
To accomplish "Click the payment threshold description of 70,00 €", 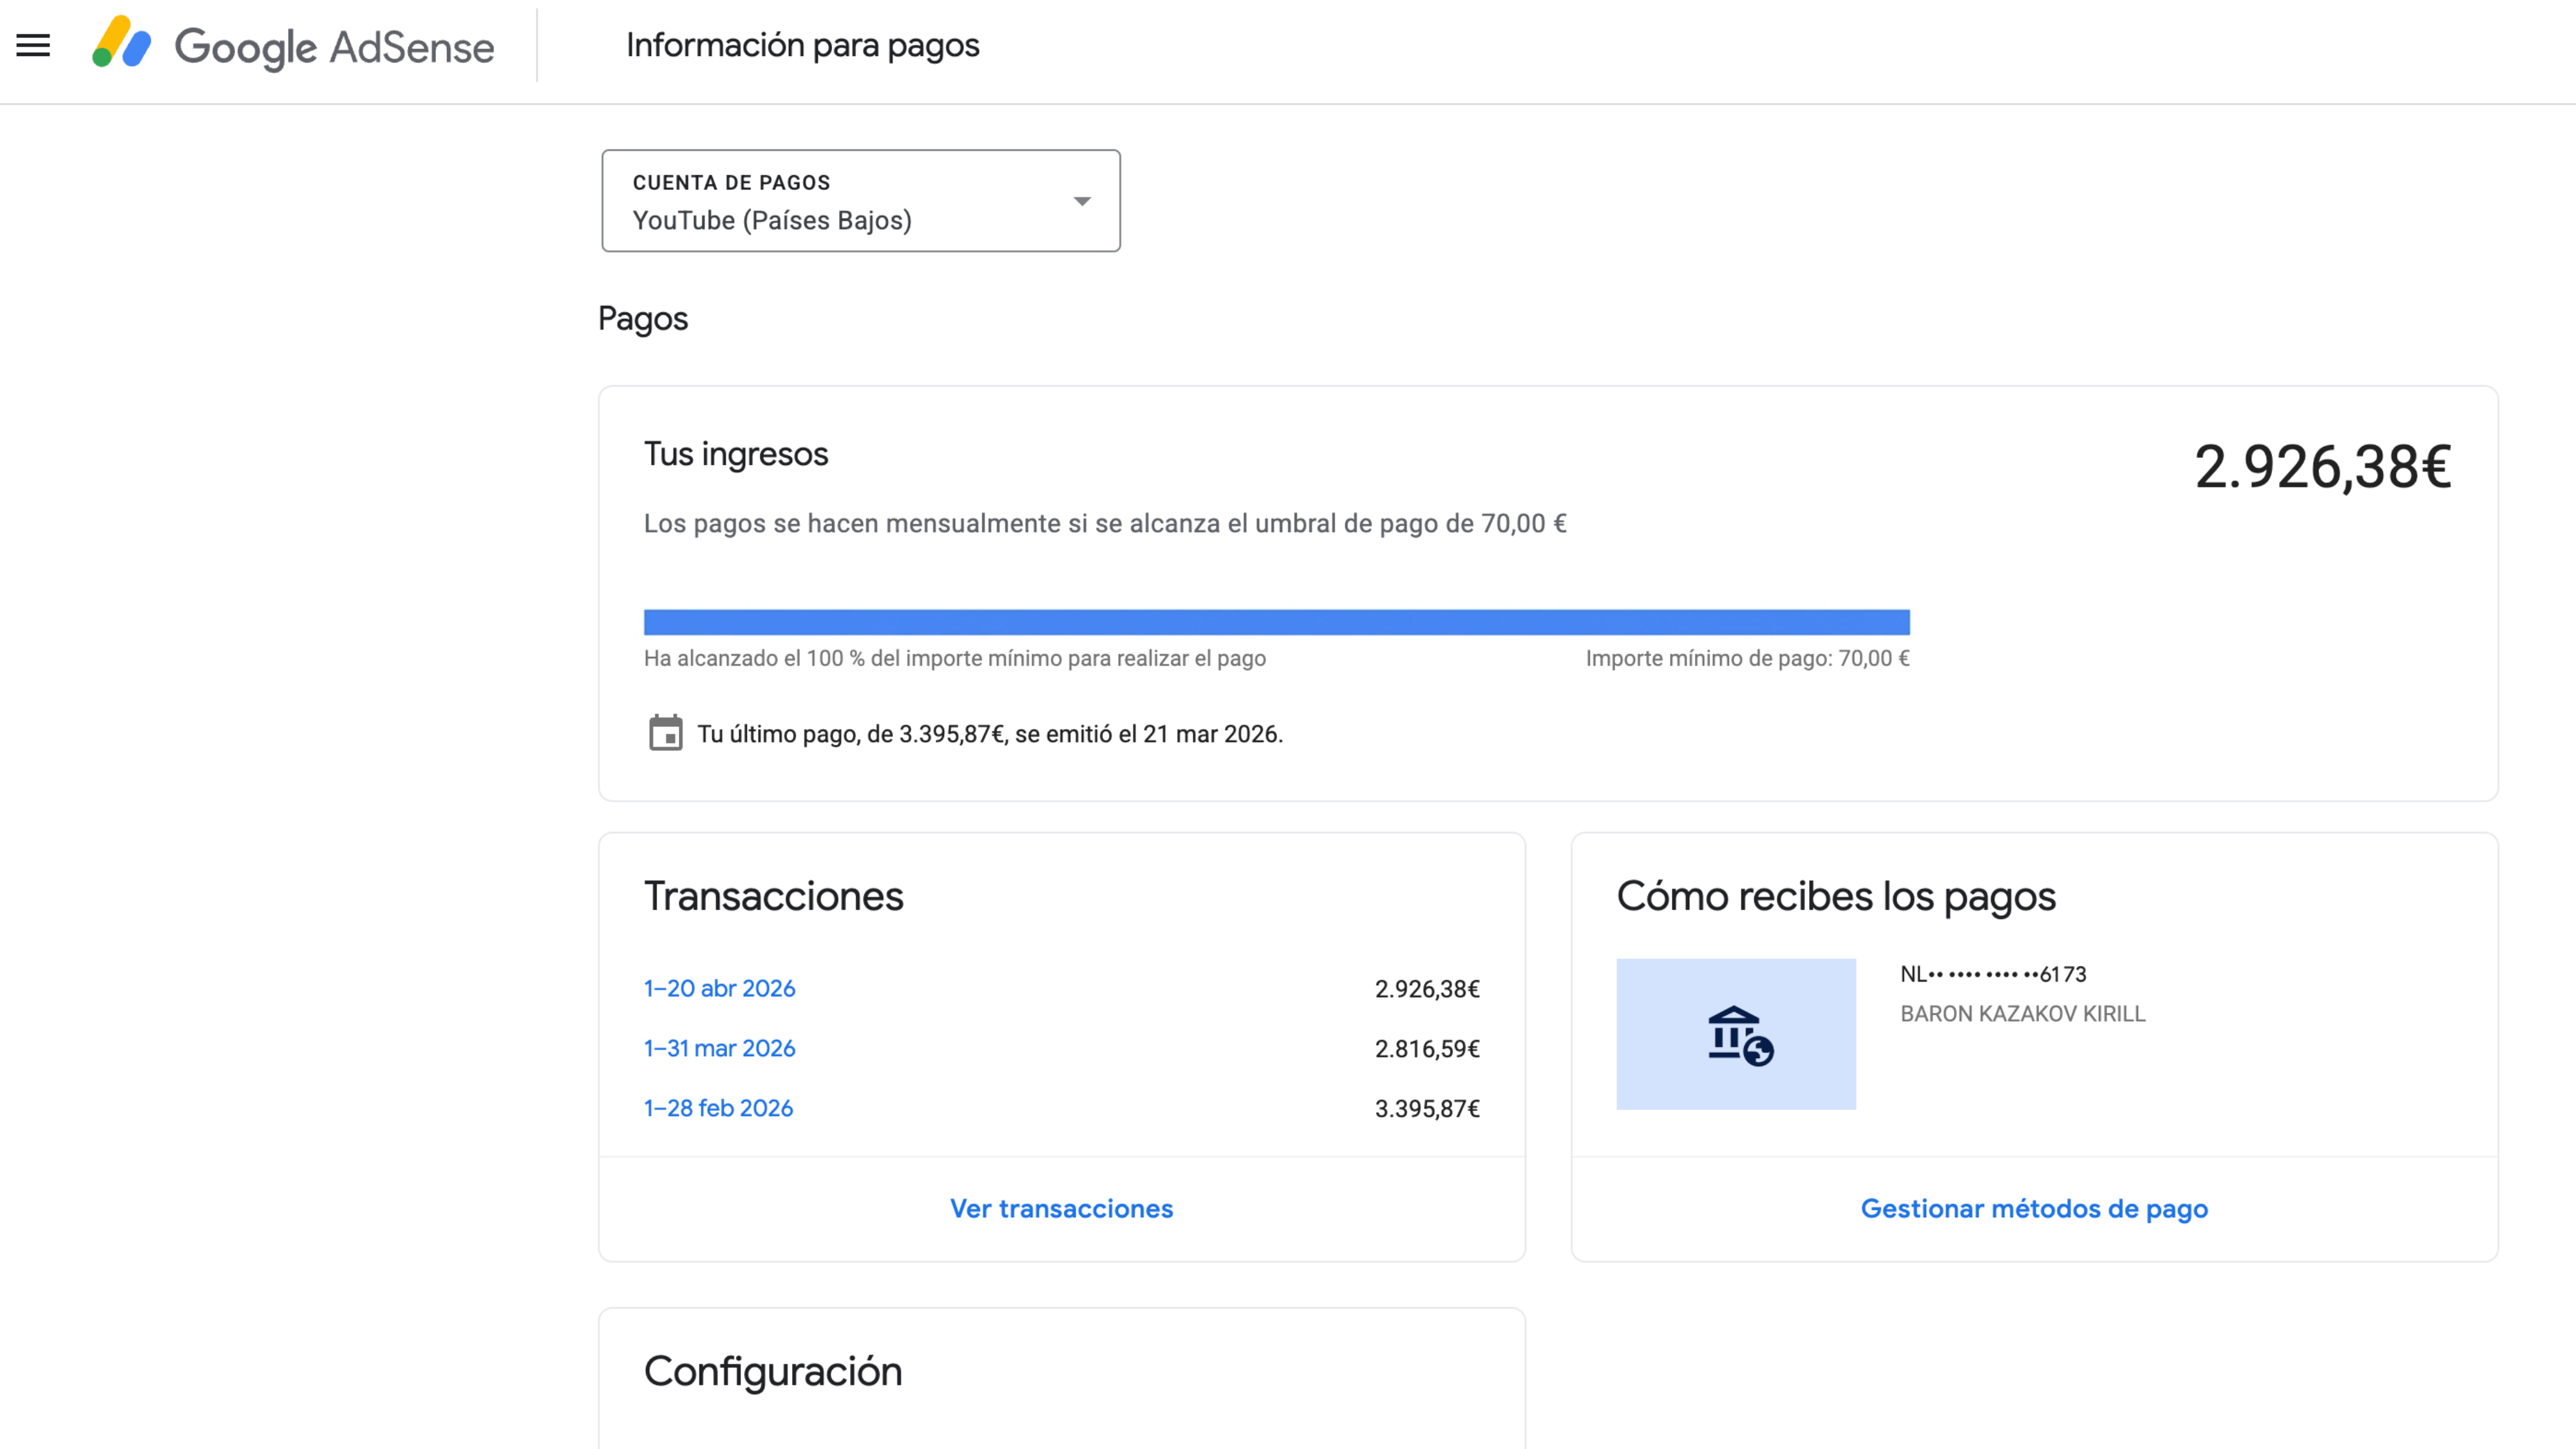I will pyautogui.click(x=1105, y=524).
